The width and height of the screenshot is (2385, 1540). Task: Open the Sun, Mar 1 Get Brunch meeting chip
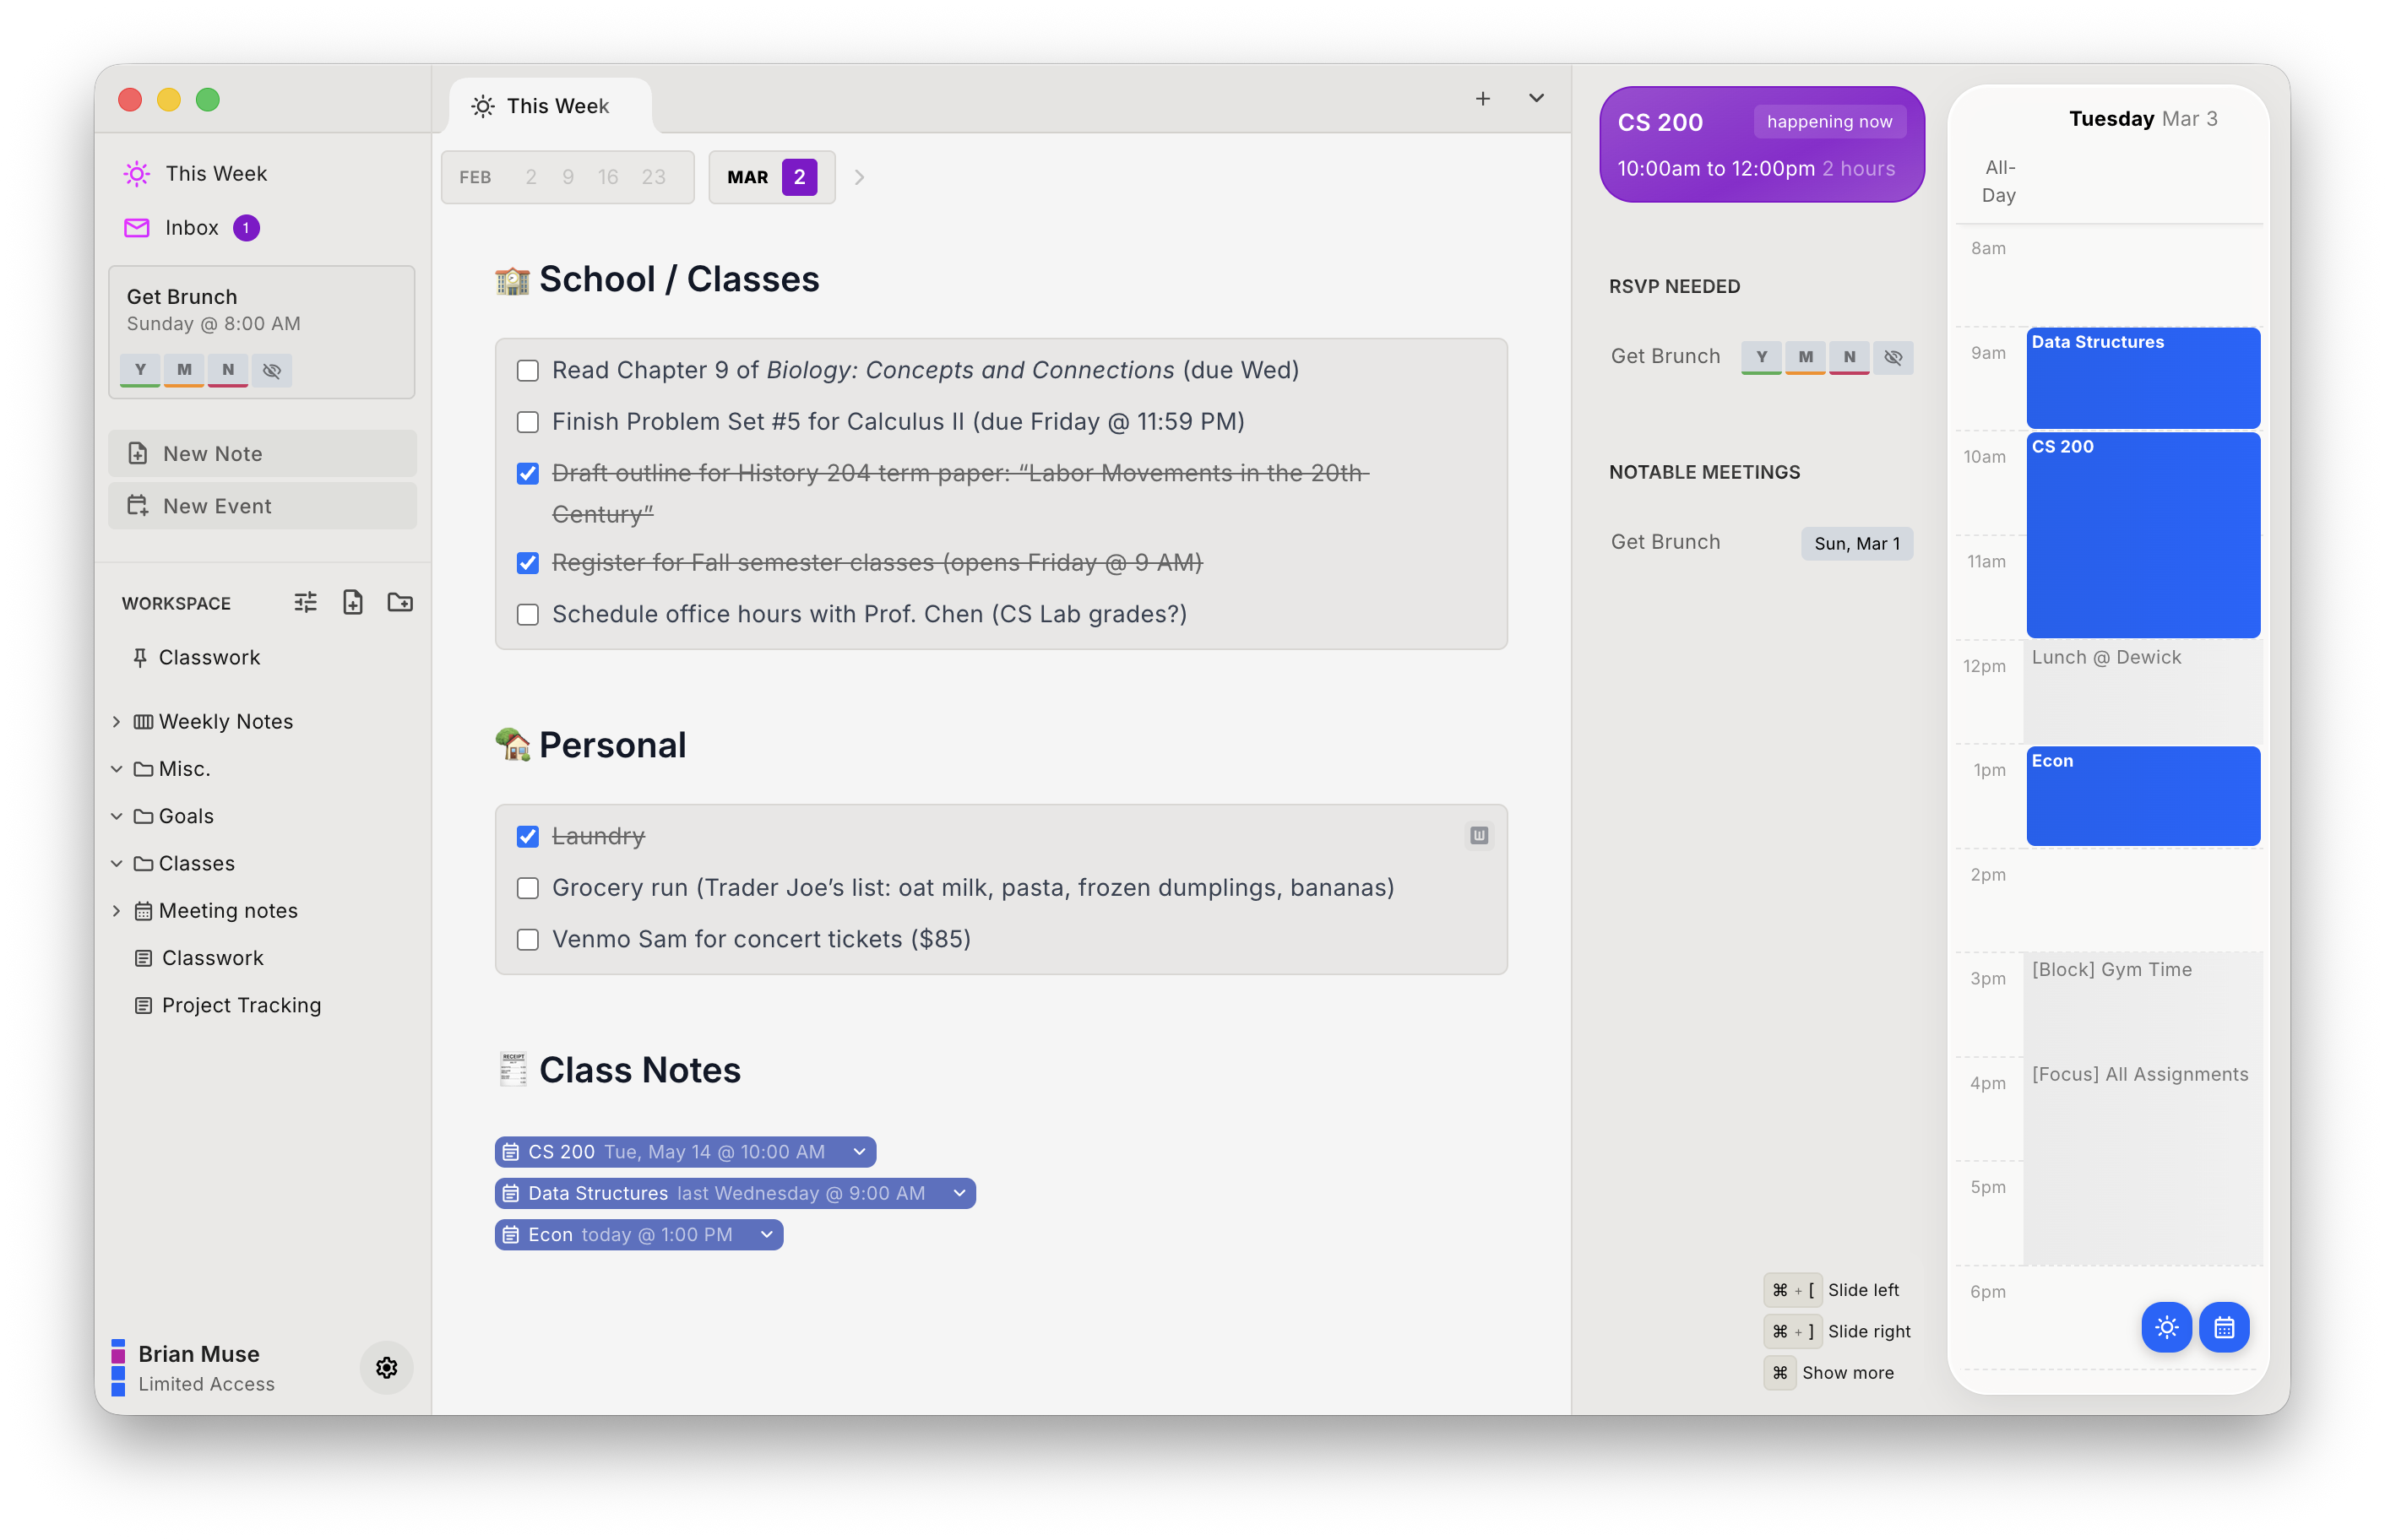(1856, 543)
